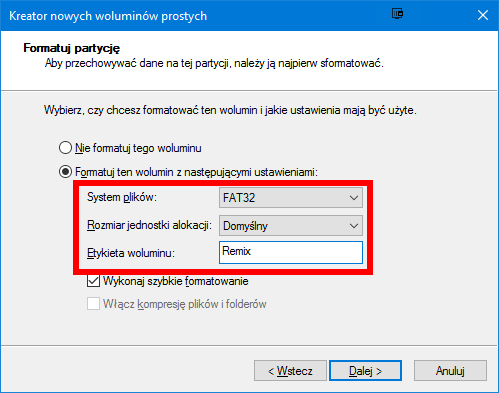
Task: Cancel the wizard via 'Anuluj'
Action: point(450,370)
